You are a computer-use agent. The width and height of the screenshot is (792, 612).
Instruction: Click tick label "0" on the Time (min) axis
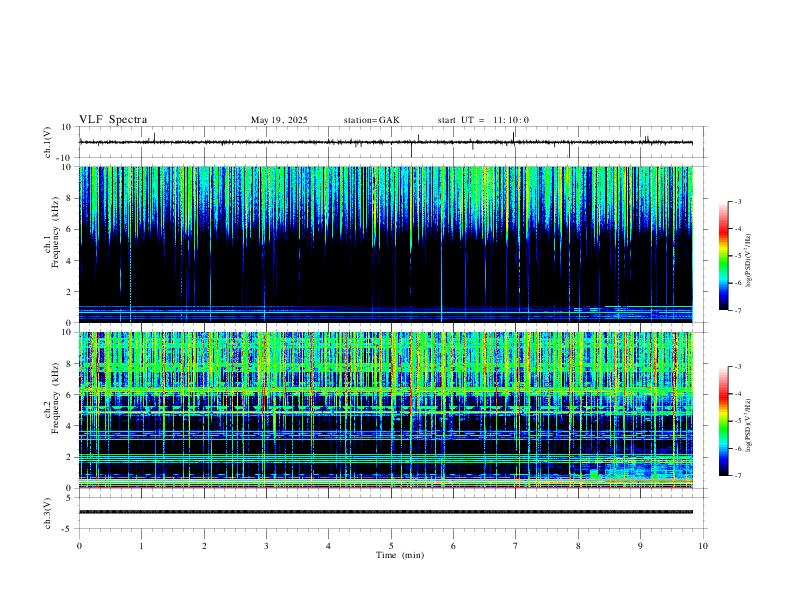tap(79, 546)
